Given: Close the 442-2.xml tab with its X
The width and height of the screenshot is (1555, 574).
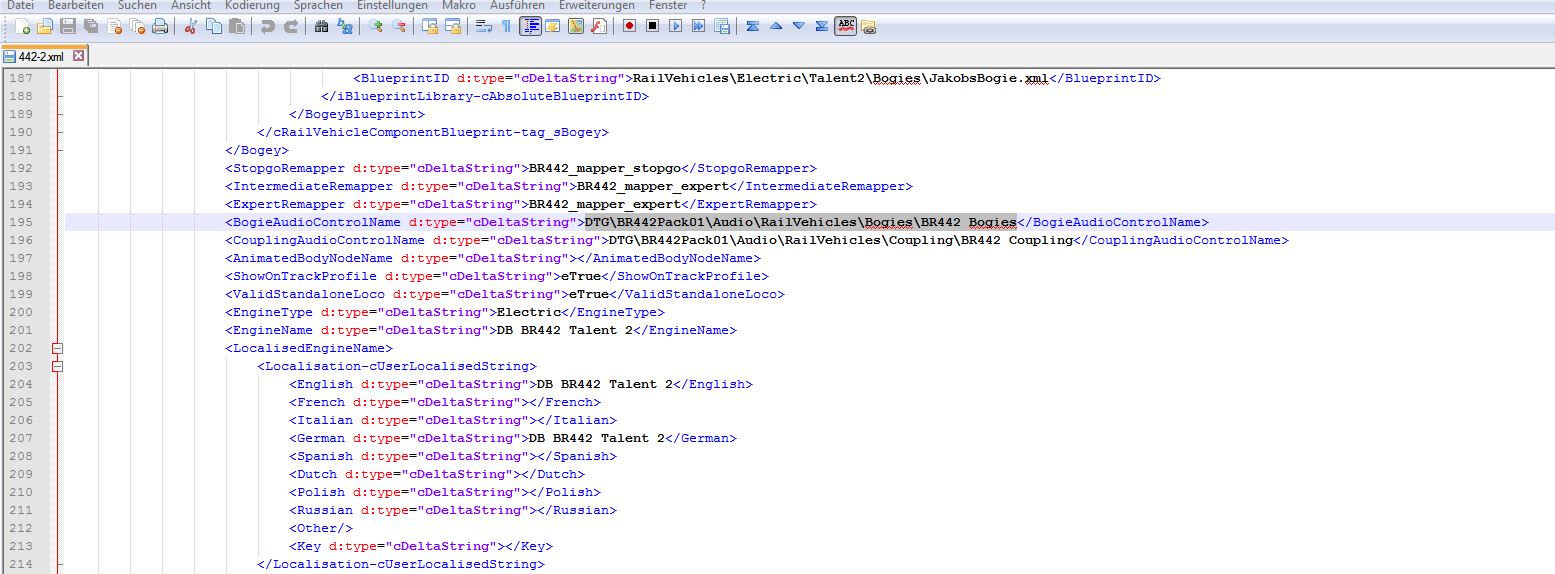Looking at the screenshot, I should click(78, 56).
